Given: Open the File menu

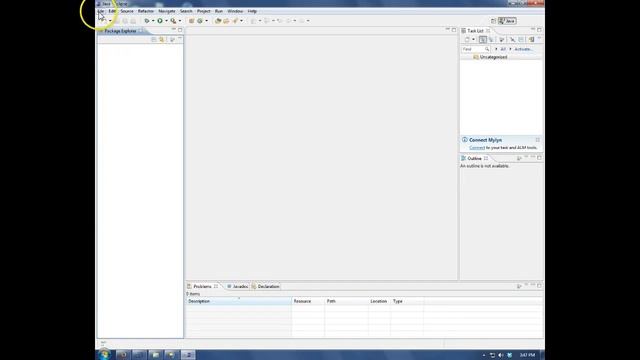Looking at the screenshot, I should [x=101, y=11].
